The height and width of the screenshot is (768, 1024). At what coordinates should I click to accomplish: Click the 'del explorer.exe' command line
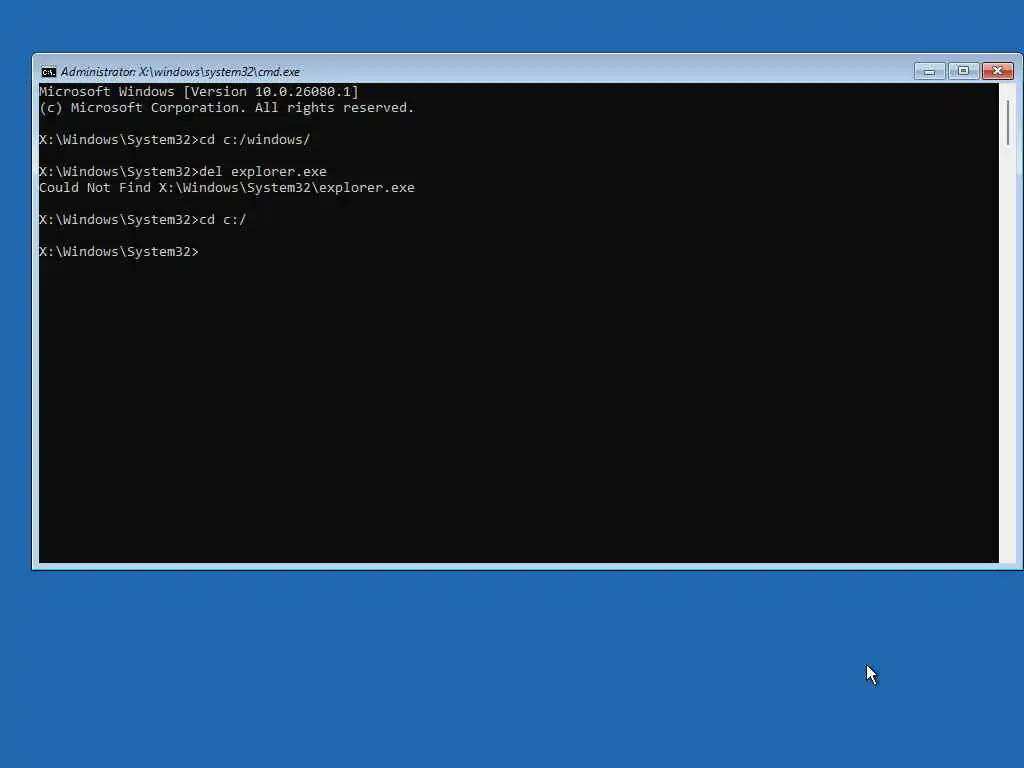tap(183, 172)
